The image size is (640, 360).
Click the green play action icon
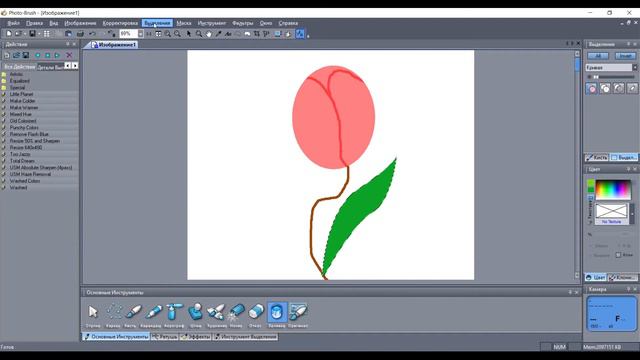(x=58, y=55)
